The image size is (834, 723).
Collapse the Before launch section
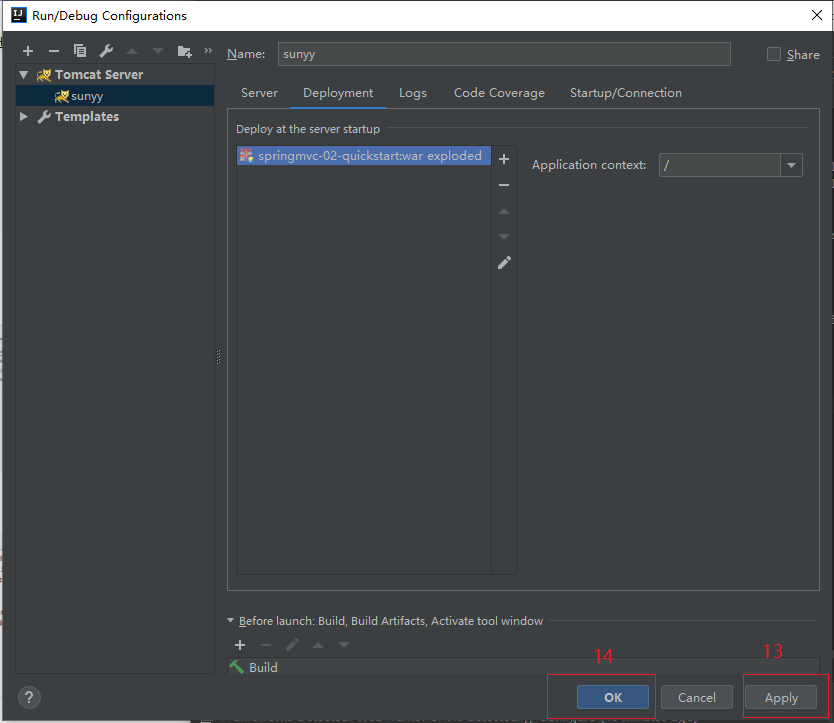point(231,621)
